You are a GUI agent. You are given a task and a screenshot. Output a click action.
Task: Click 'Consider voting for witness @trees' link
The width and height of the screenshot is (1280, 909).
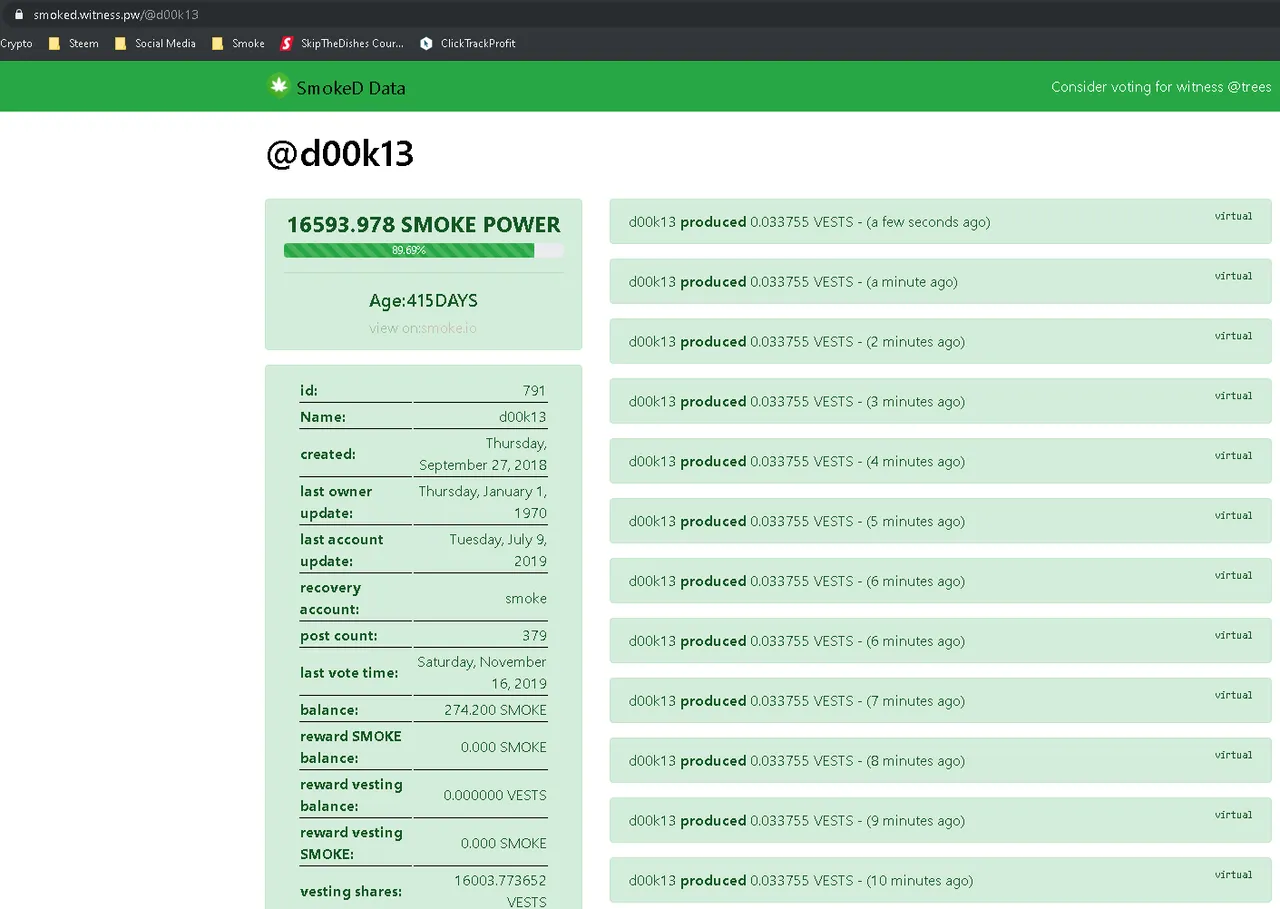1161,87
